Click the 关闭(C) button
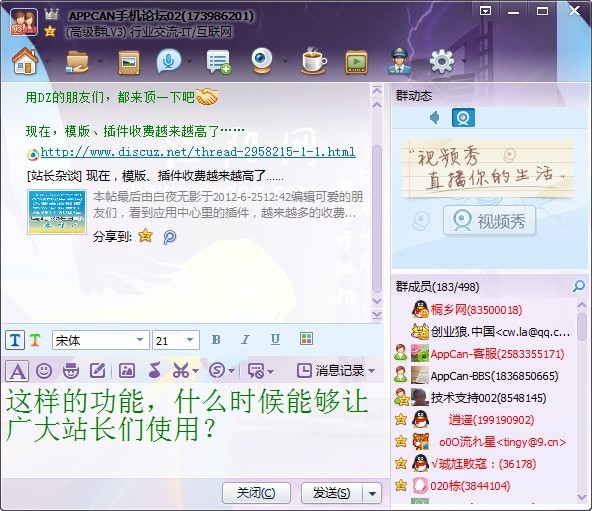Screen dimensions: 592x511 click(256, 493)
